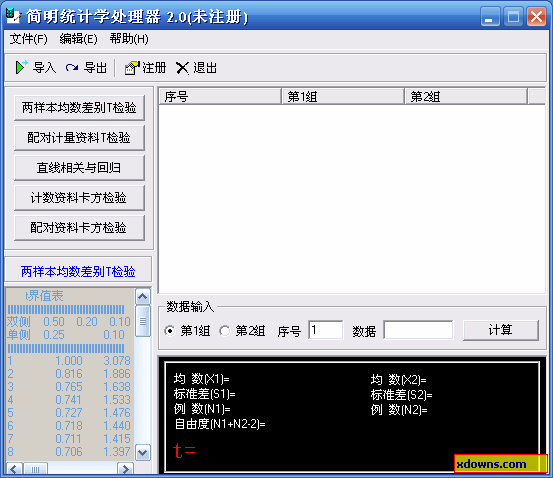
Task: Click the 注册 register icon
Action: pyautogui.click(x=132, y=67)
